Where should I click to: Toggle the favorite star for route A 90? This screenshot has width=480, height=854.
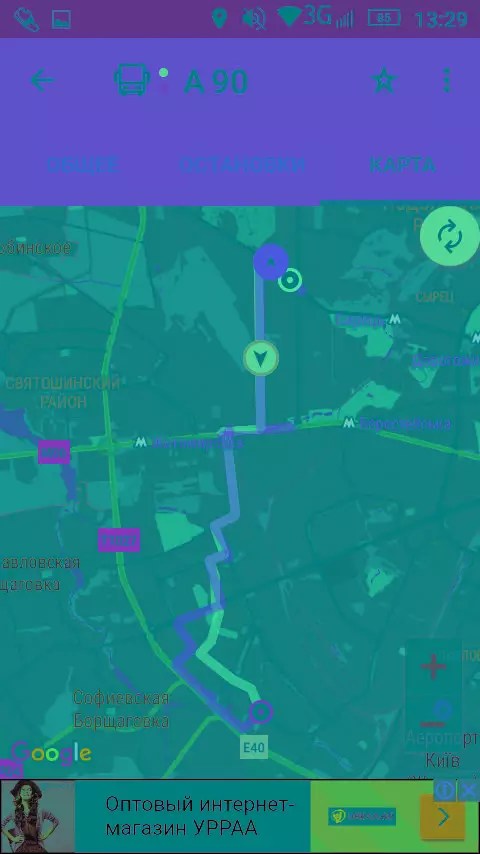tap(384, 81)
